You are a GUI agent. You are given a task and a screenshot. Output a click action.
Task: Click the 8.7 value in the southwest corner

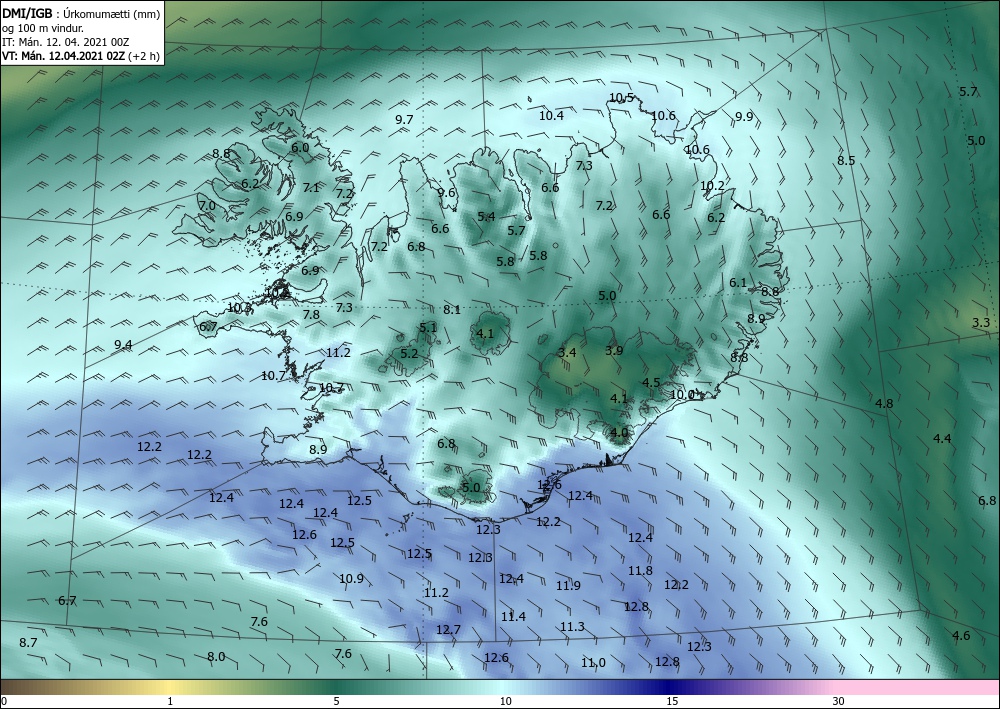28,643
